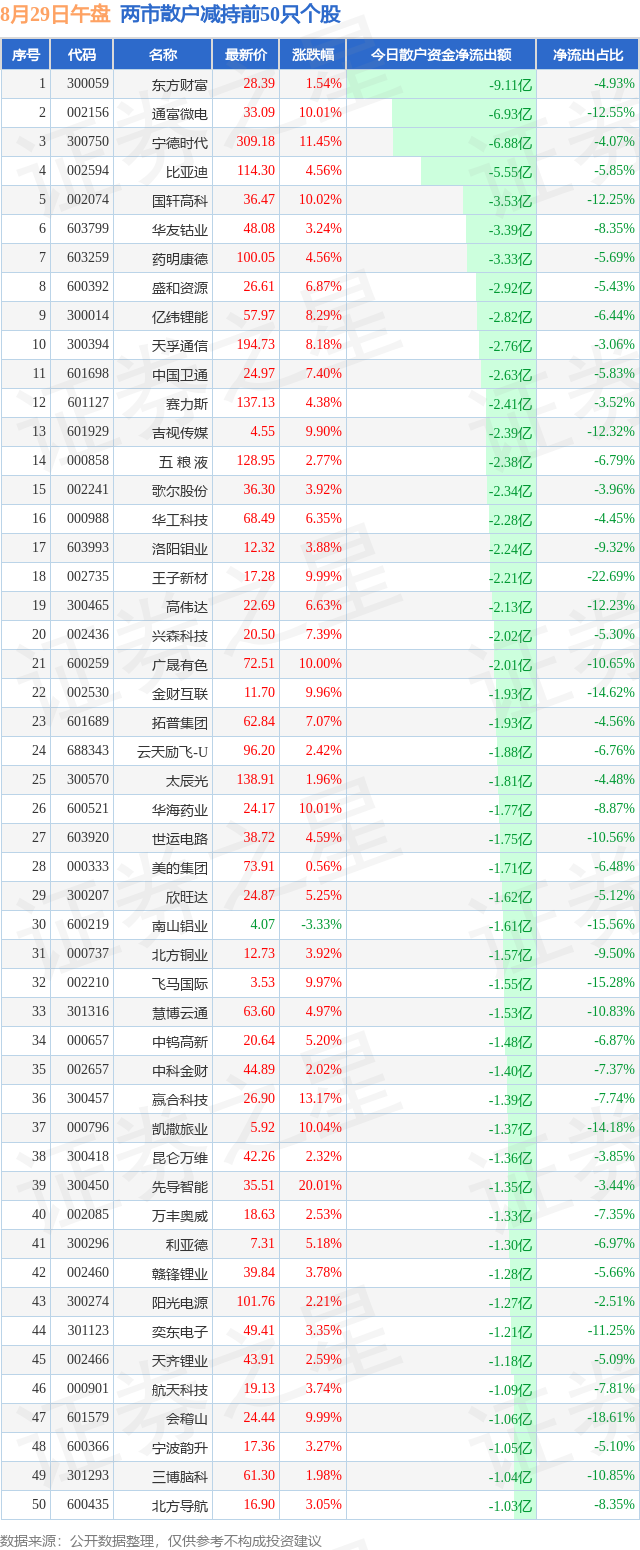The image size is (640, 1550).
Task: Select stock name 国轩高科
Action: (180, 200)
